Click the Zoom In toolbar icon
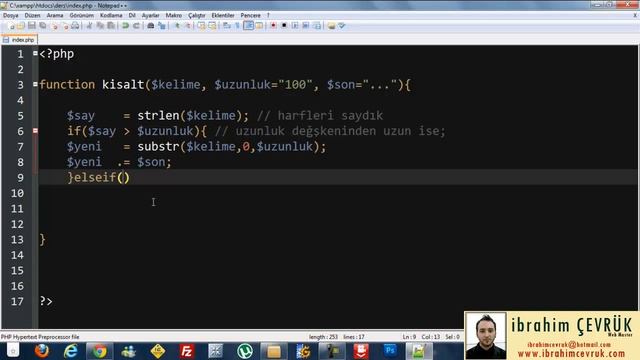640x360 pixels. (x=177, y=26)
